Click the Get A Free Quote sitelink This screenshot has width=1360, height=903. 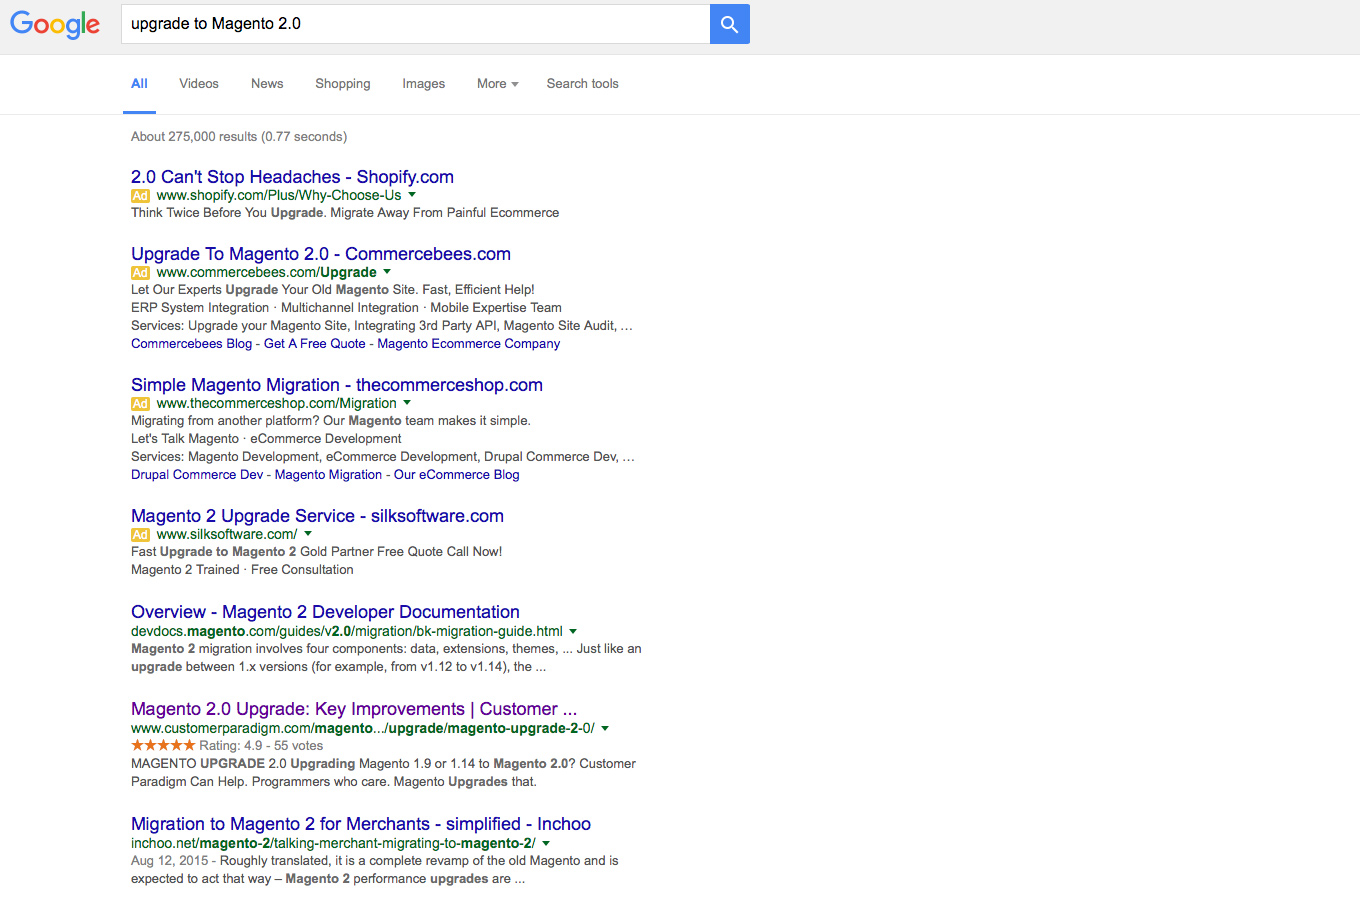[x=315, y=344]
